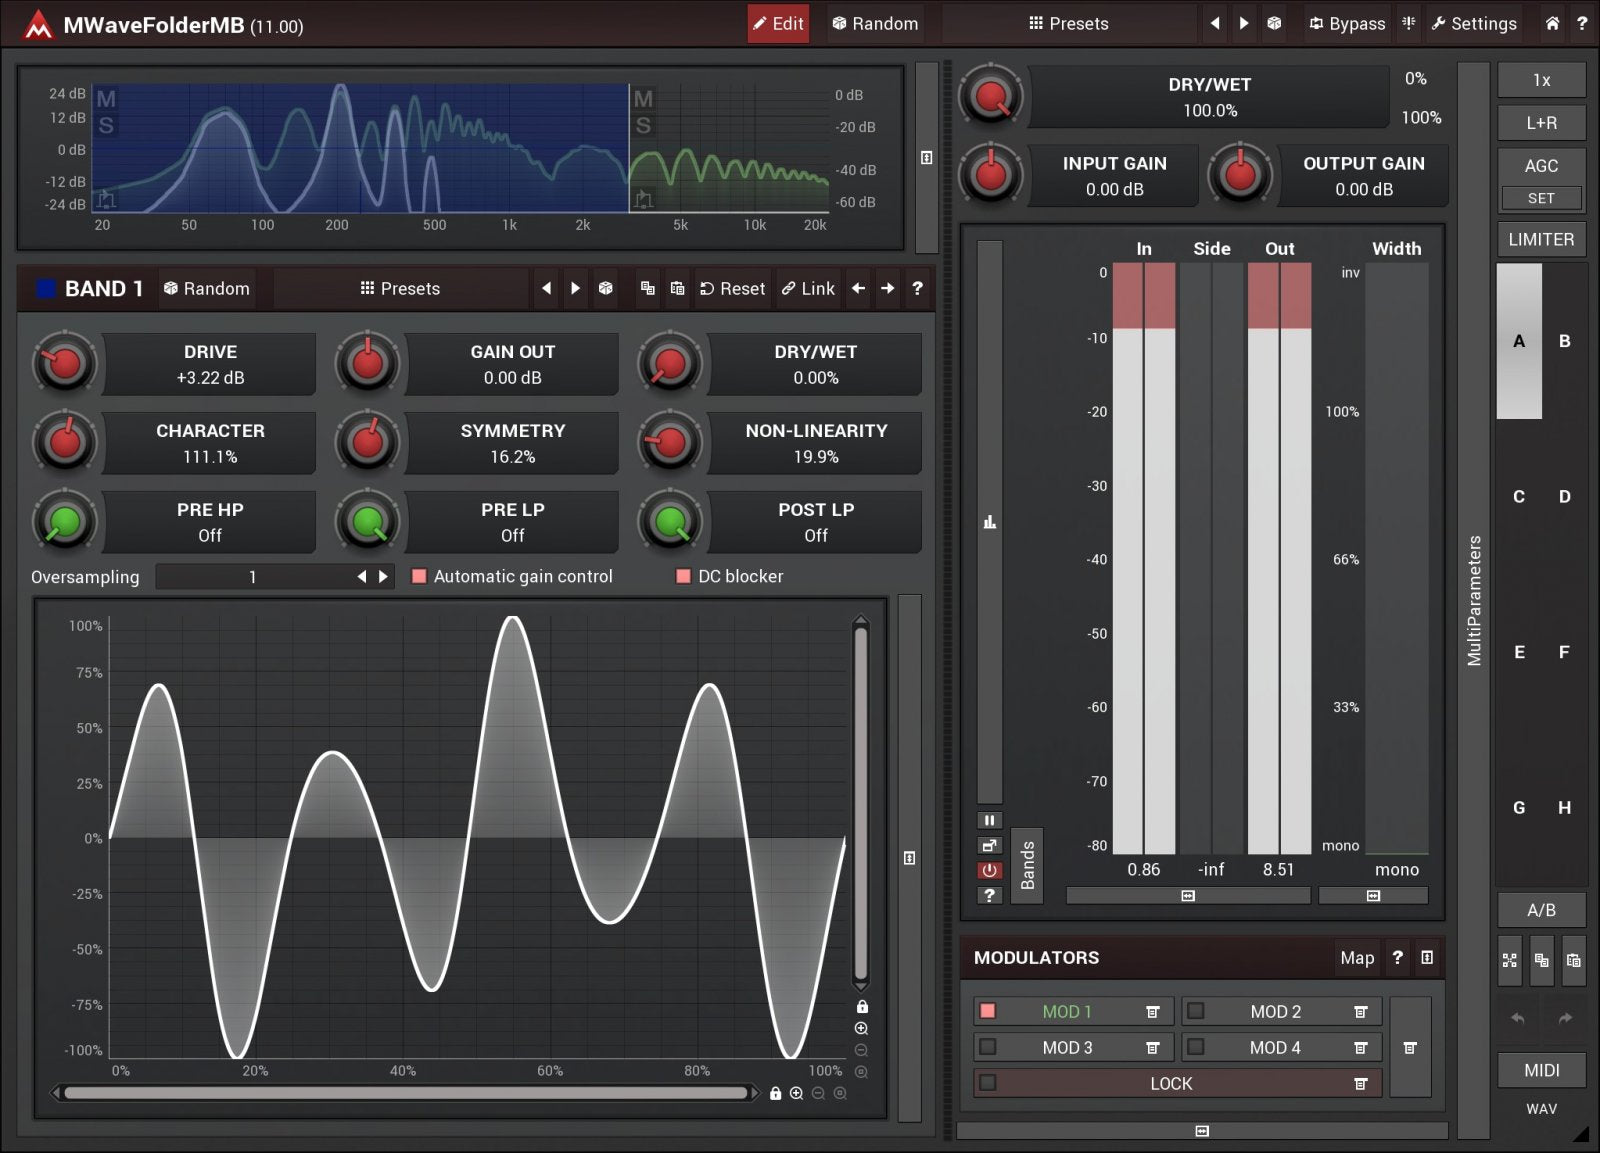Open the Modulators help question mark
The width and height of the screenshot is (1600, 1153).
[x=1397, y=957]
